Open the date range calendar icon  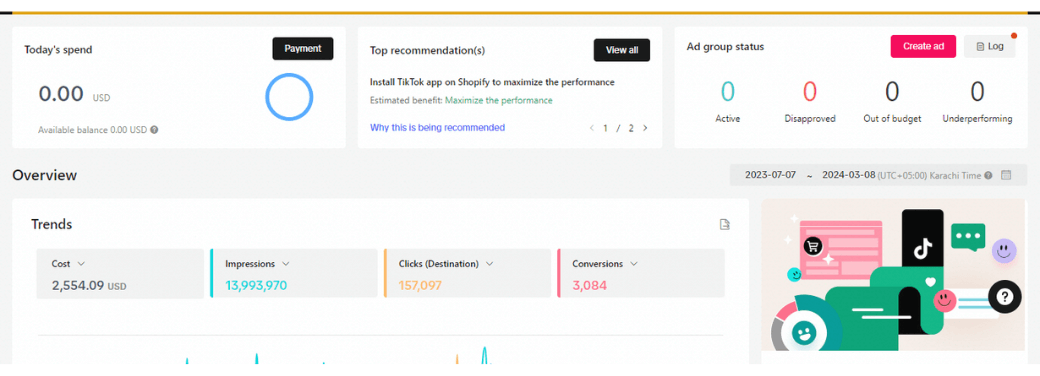pos(1006,175)
